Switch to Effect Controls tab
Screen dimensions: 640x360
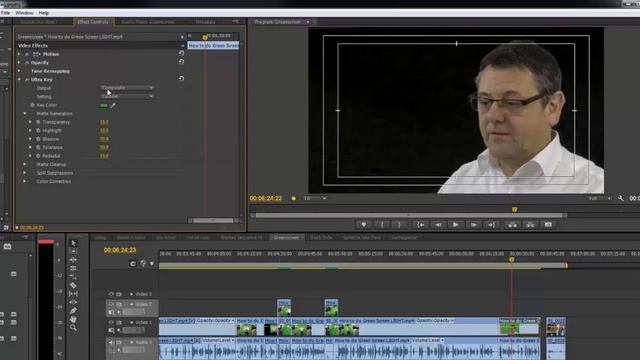point(93,22)
